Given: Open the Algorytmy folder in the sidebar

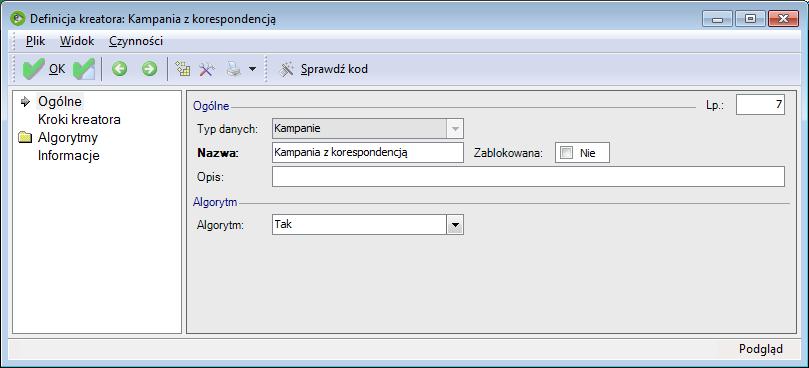Looking at the screenshot, I should [68, 137].
